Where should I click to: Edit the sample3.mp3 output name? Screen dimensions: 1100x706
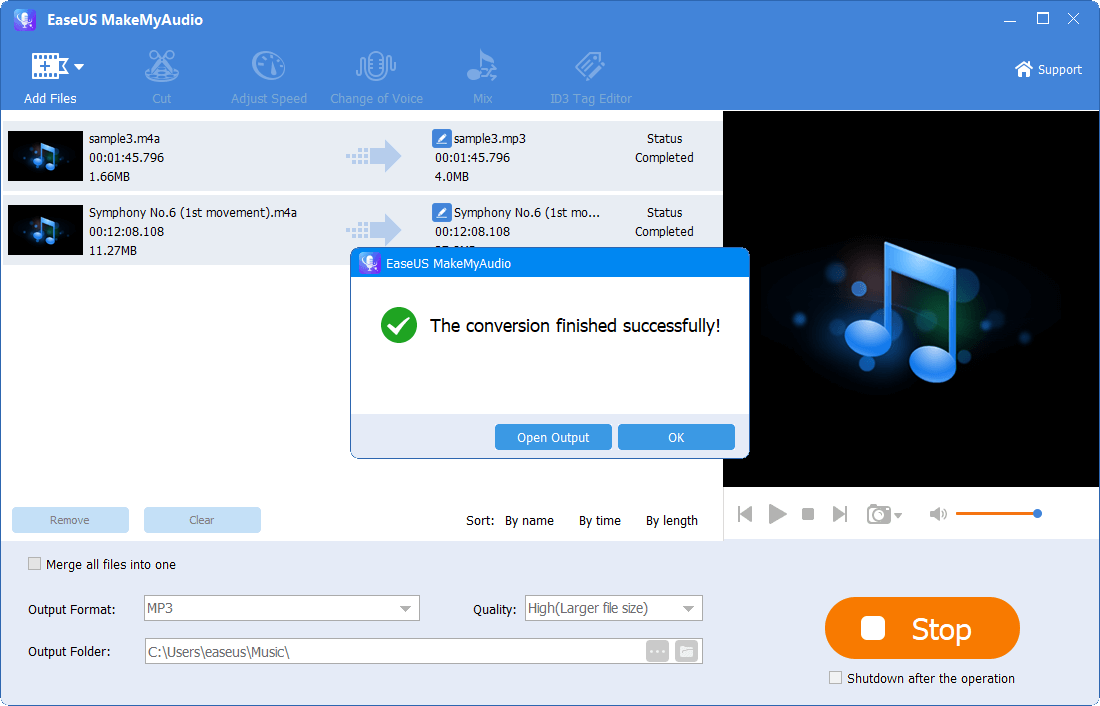click(442, 138)
